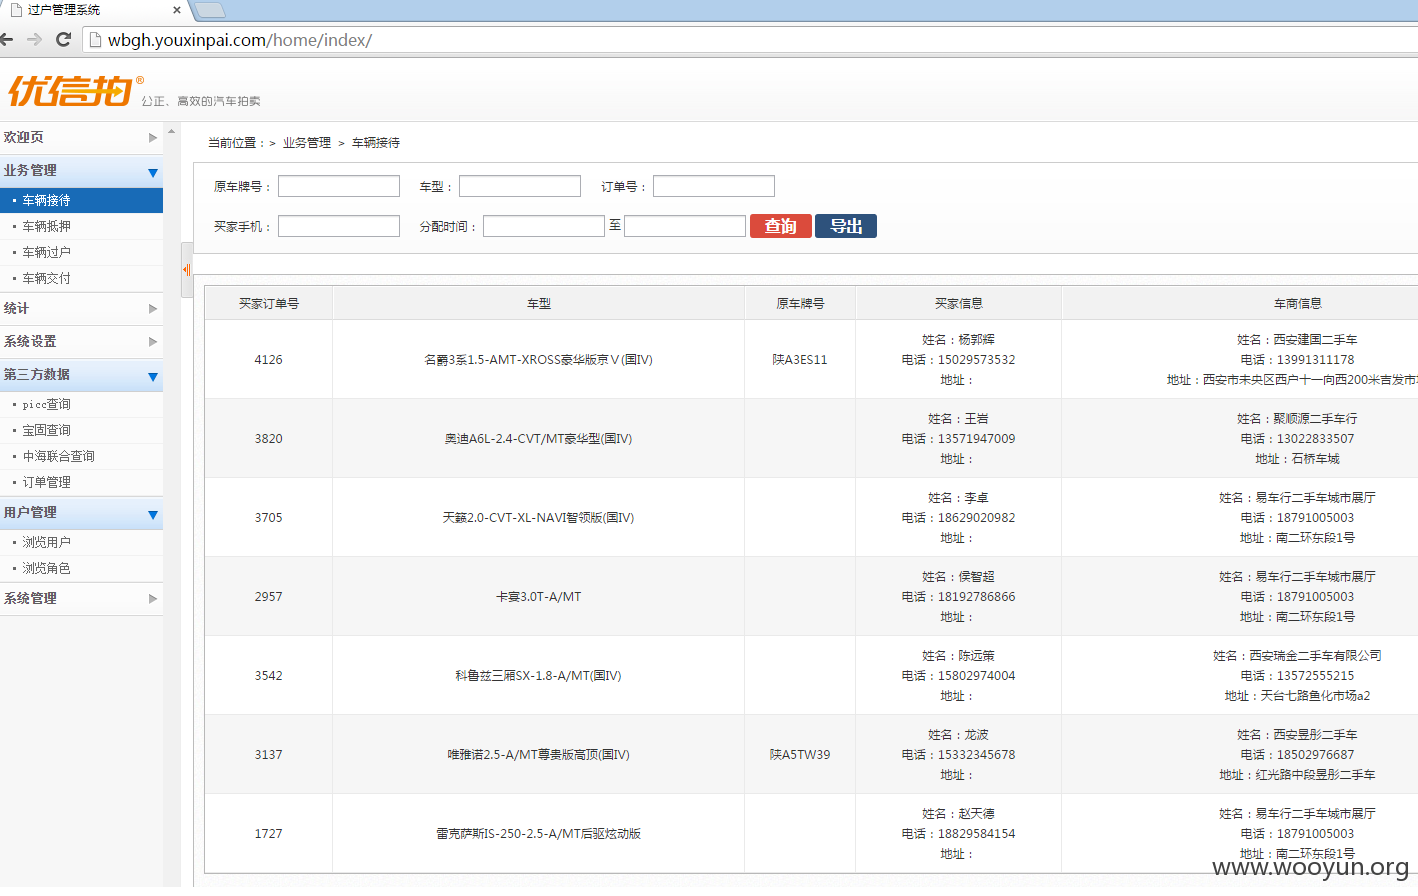Click order number 1727
This screenshot has width=1418, height=896.
point(269,834)
